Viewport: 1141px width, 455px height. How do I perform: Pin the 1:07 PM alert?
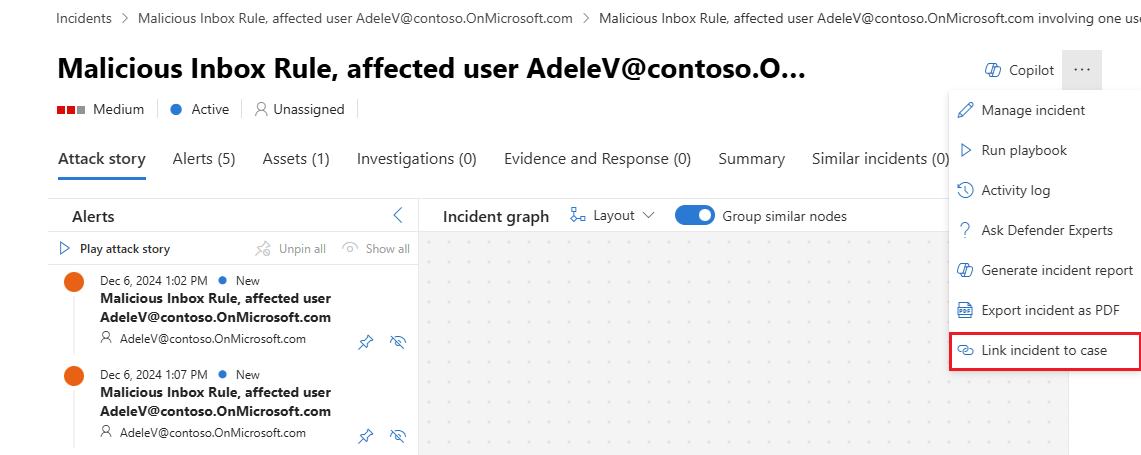366,436
